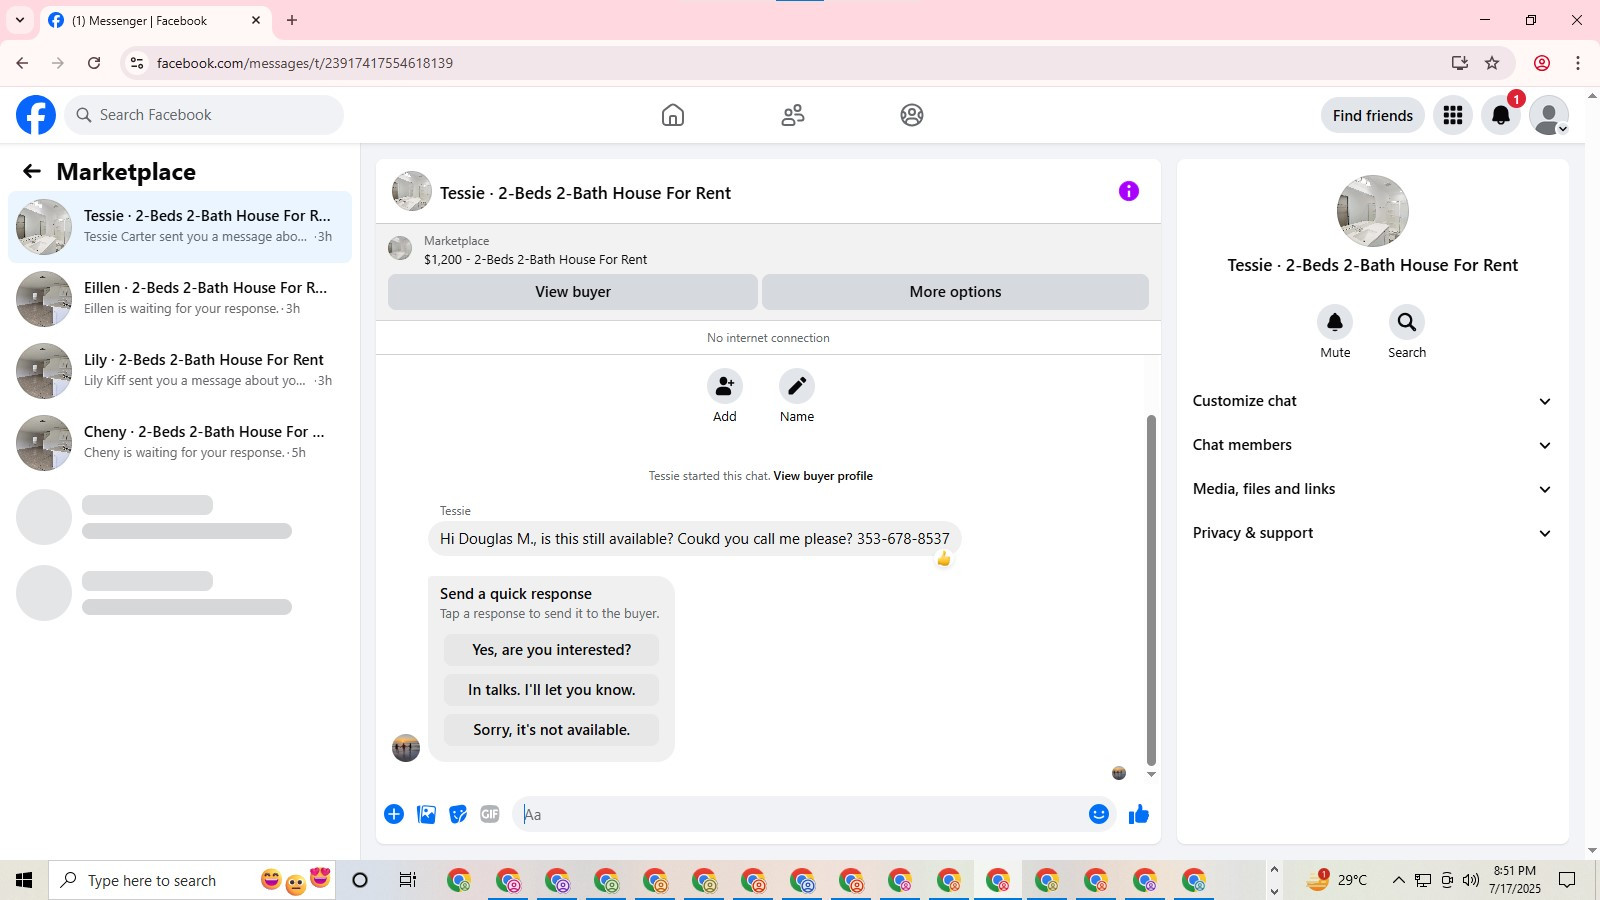Send quick reply "In talks. I'll let you know."
Screen dimensions: 1600x900
(x=551, y=690)
